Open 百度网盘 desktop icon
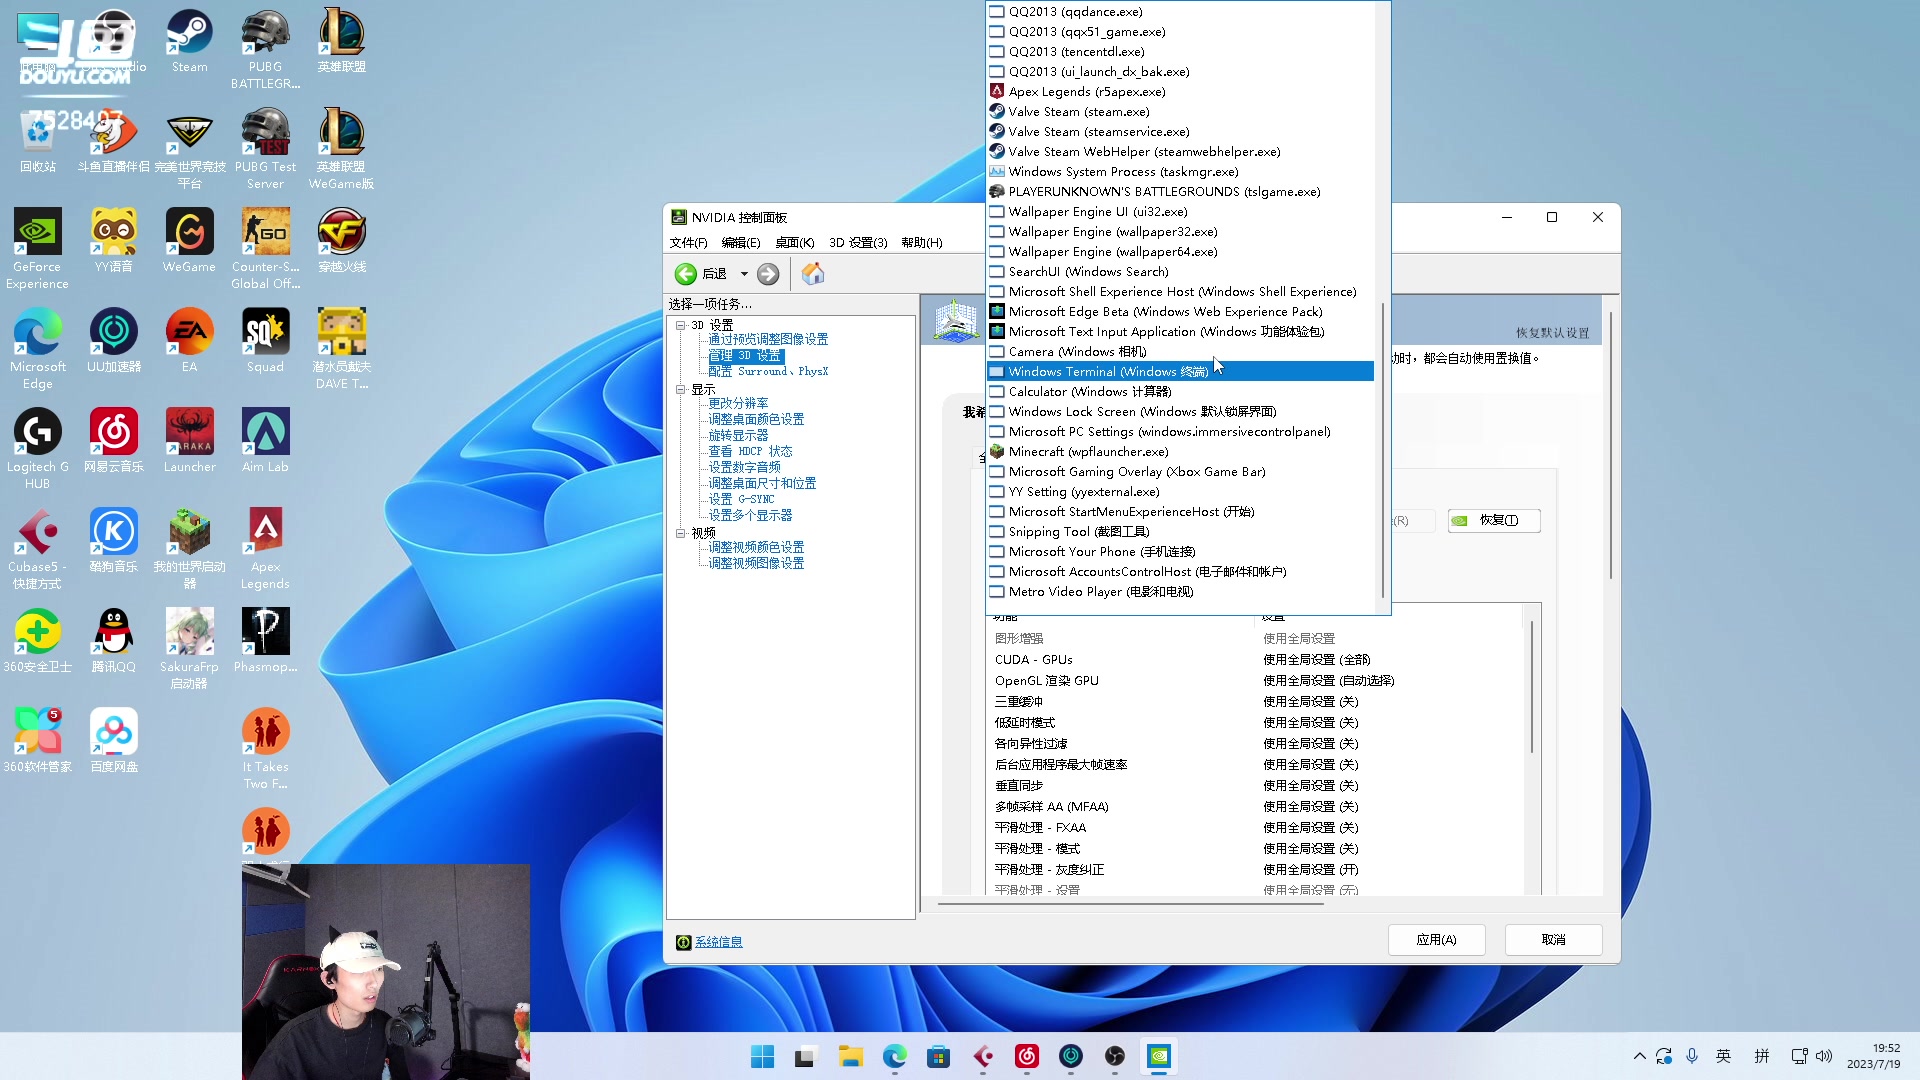The image size is (1920, 1080). 113,742
